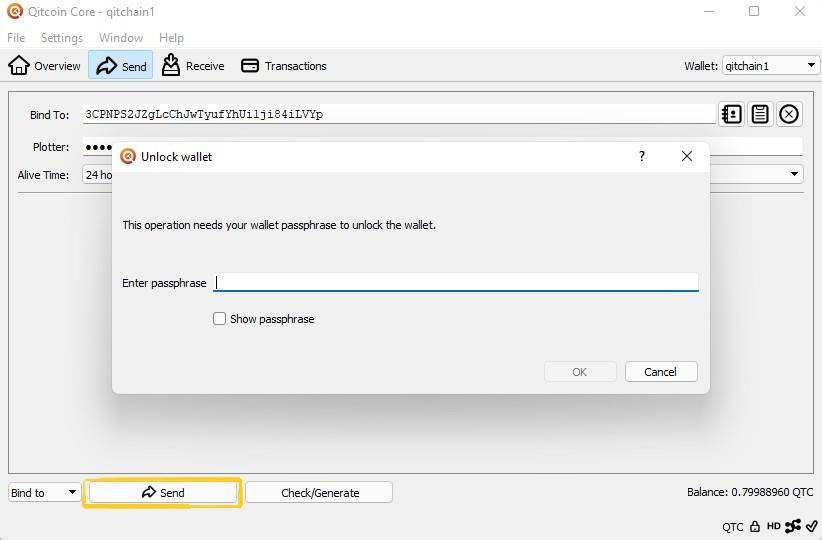Toggle the Show passphrase checkbox
The image size is (822, 540).
[219, 319]
